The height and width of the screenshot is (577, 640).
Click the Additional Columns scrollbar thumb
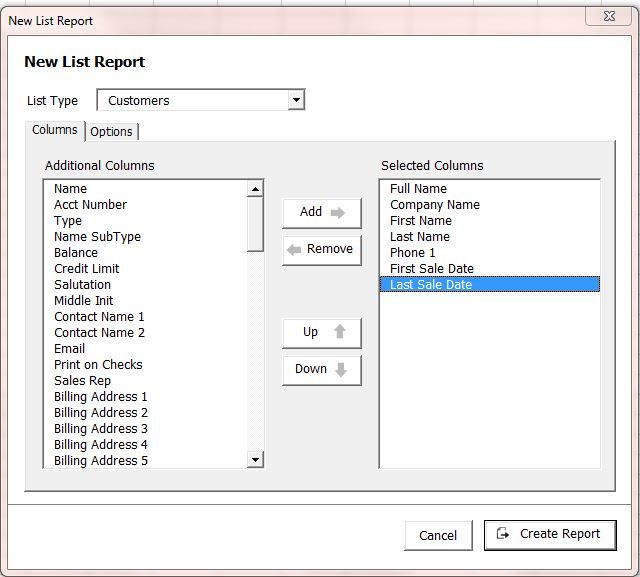255,224
